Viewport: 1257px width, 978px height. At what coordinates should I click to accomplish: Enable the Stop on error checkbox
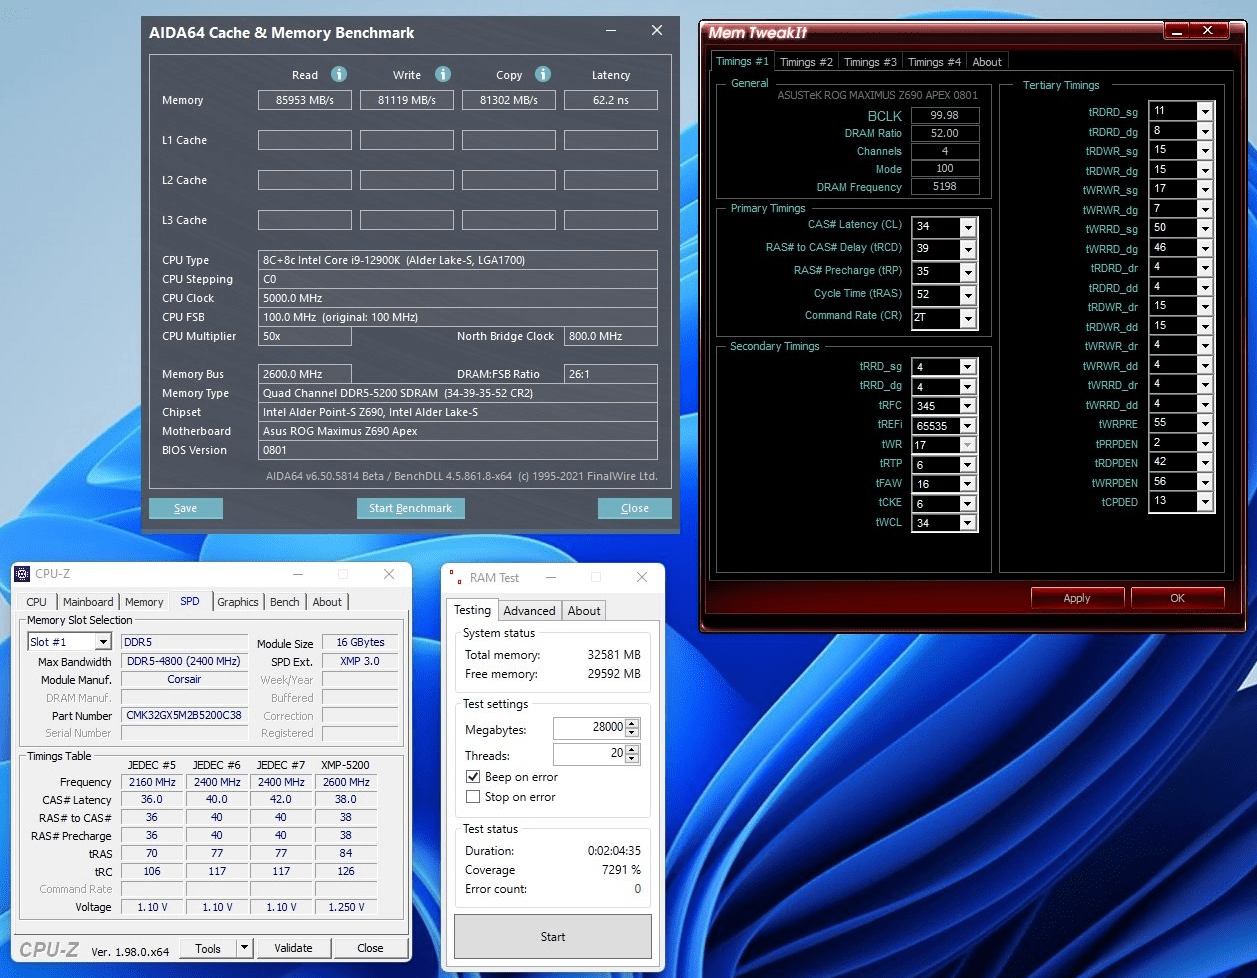(x=473, y=797)
